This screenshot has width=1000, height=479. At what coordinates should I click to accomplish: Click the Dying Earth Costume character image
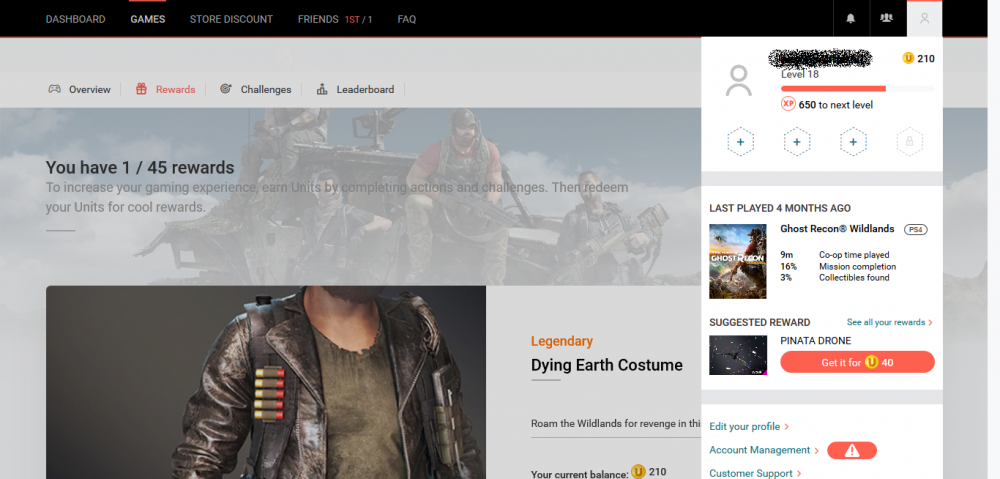266,383
